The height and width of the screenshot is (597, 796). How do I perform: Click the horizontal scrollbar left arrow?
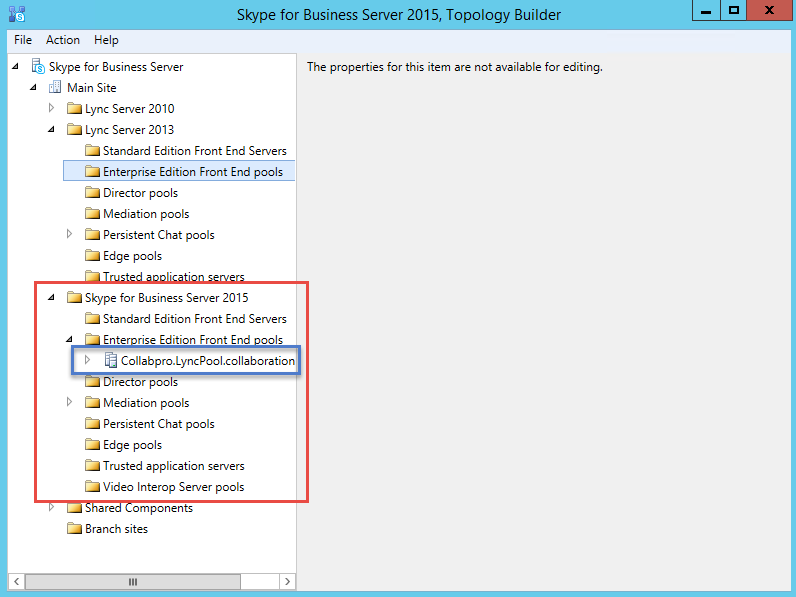tap(16, 581)
